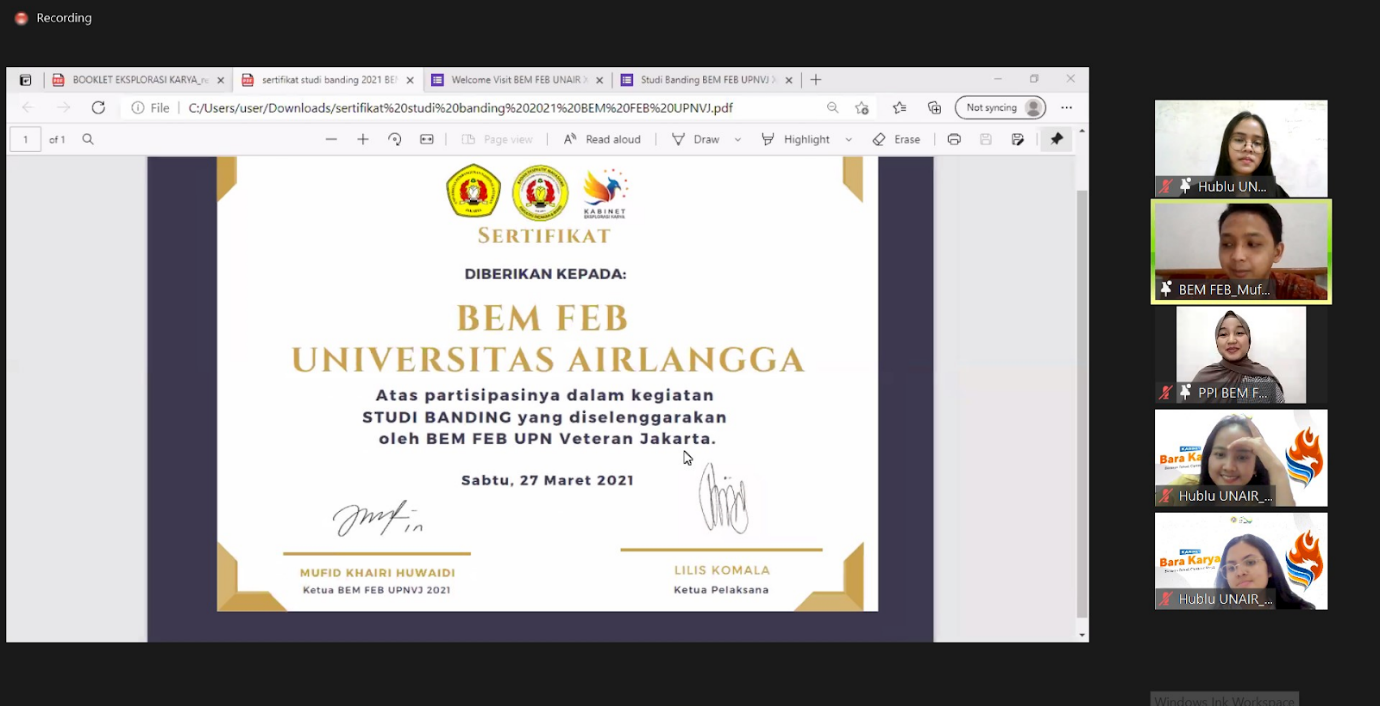
Task: Expand Draw tool options dropdown
Action: click(738, 139)
